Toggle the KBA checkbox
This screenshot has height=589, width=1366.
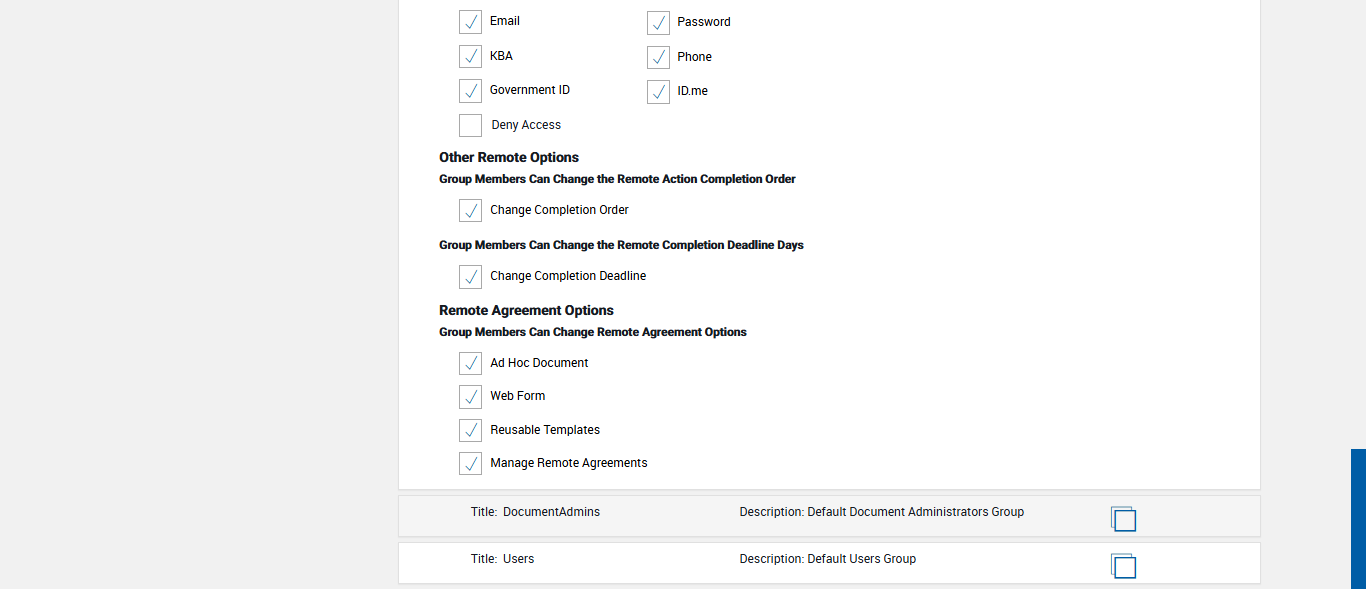tap(470, 57)
